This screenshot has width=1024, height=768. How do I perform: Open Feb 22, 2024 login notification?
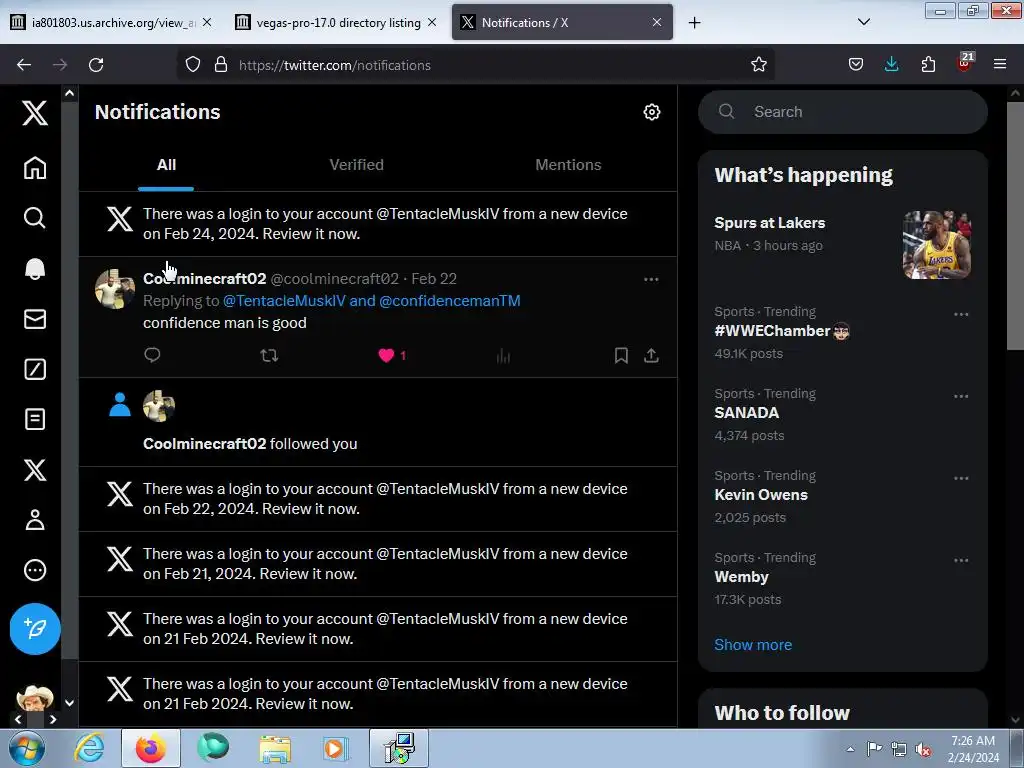(x=378, y=499)
